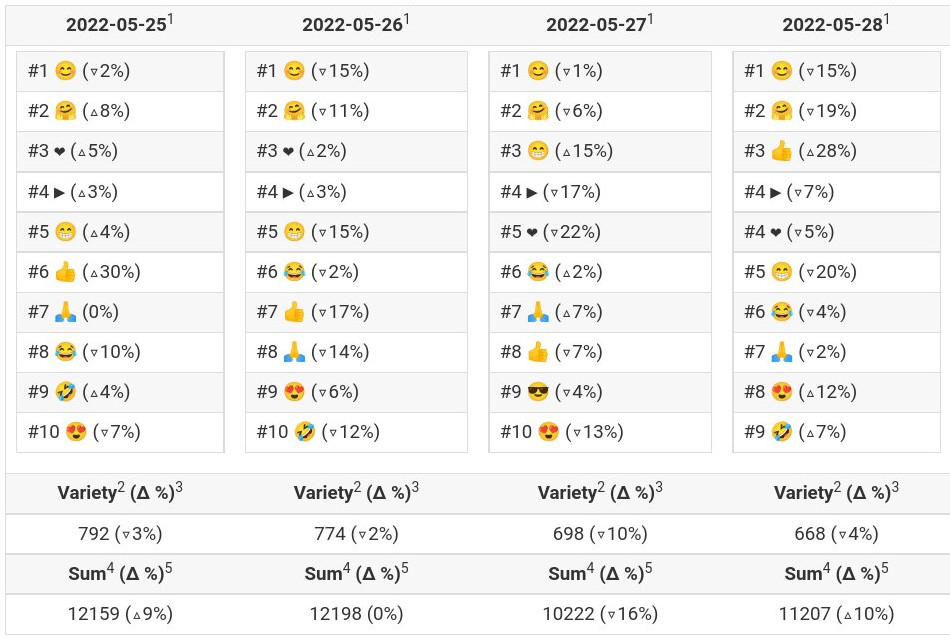Click the 2022-05-25 column header
This screenshot has height=643, width=950.
tap(120, 24)
